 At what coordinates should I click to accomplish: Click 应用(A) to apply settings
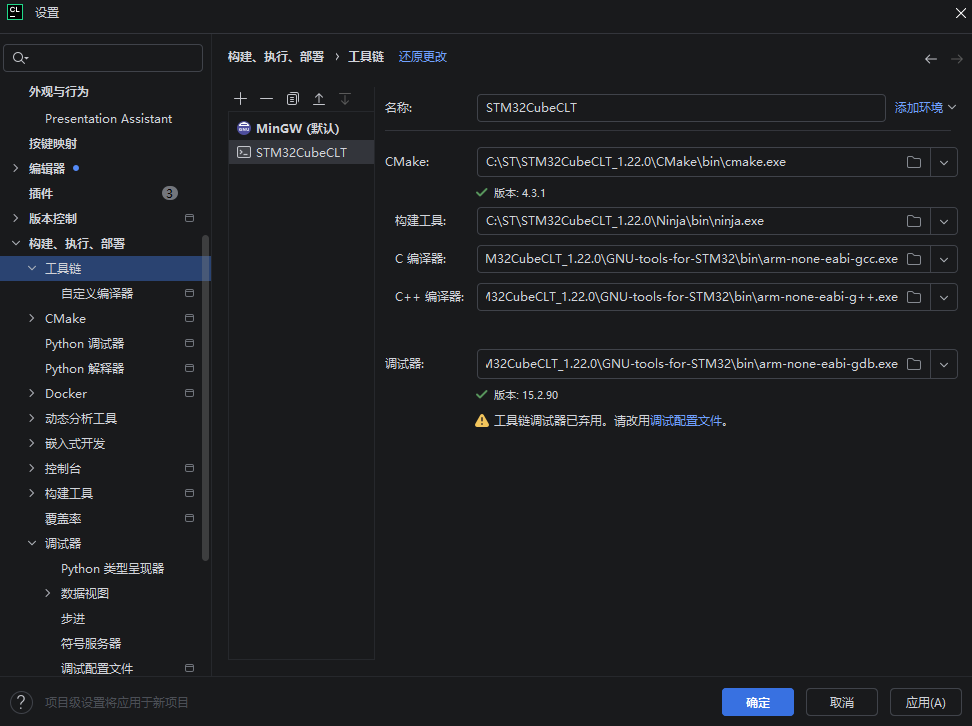point(926,702)
